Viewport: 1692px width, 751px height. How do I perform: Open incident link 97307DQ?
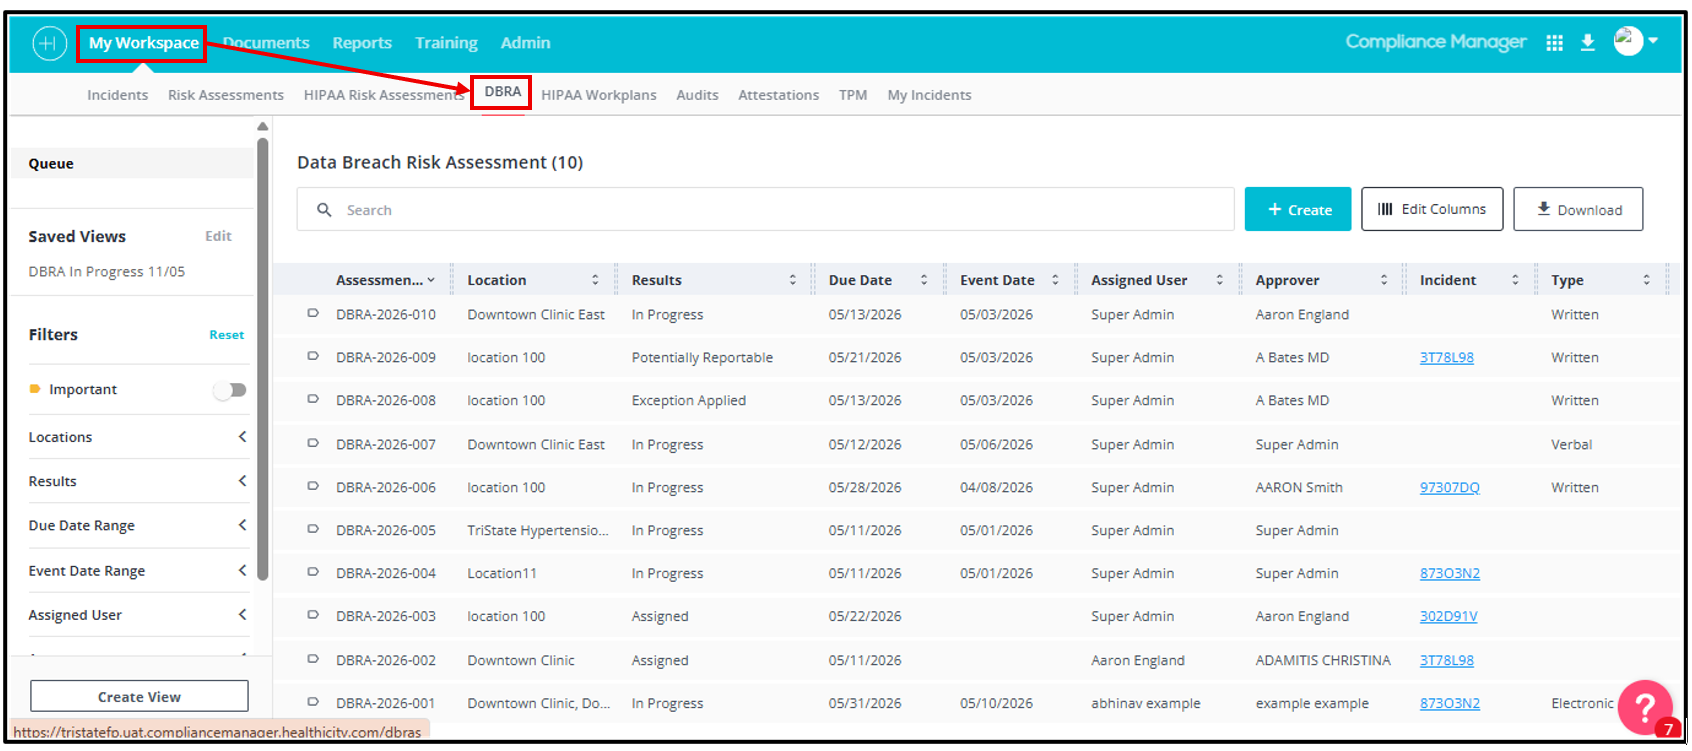pos(1449,487)
